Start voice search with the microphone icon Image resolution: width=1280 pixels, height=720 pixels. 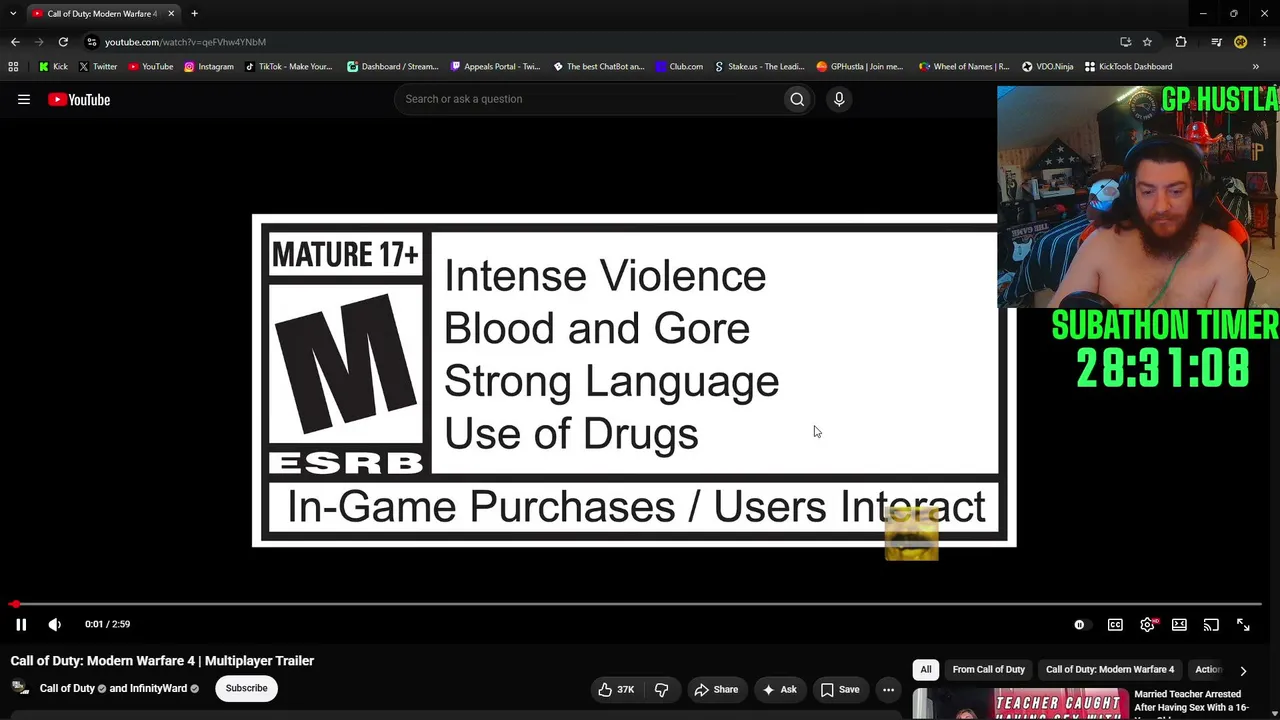[839, 99]
